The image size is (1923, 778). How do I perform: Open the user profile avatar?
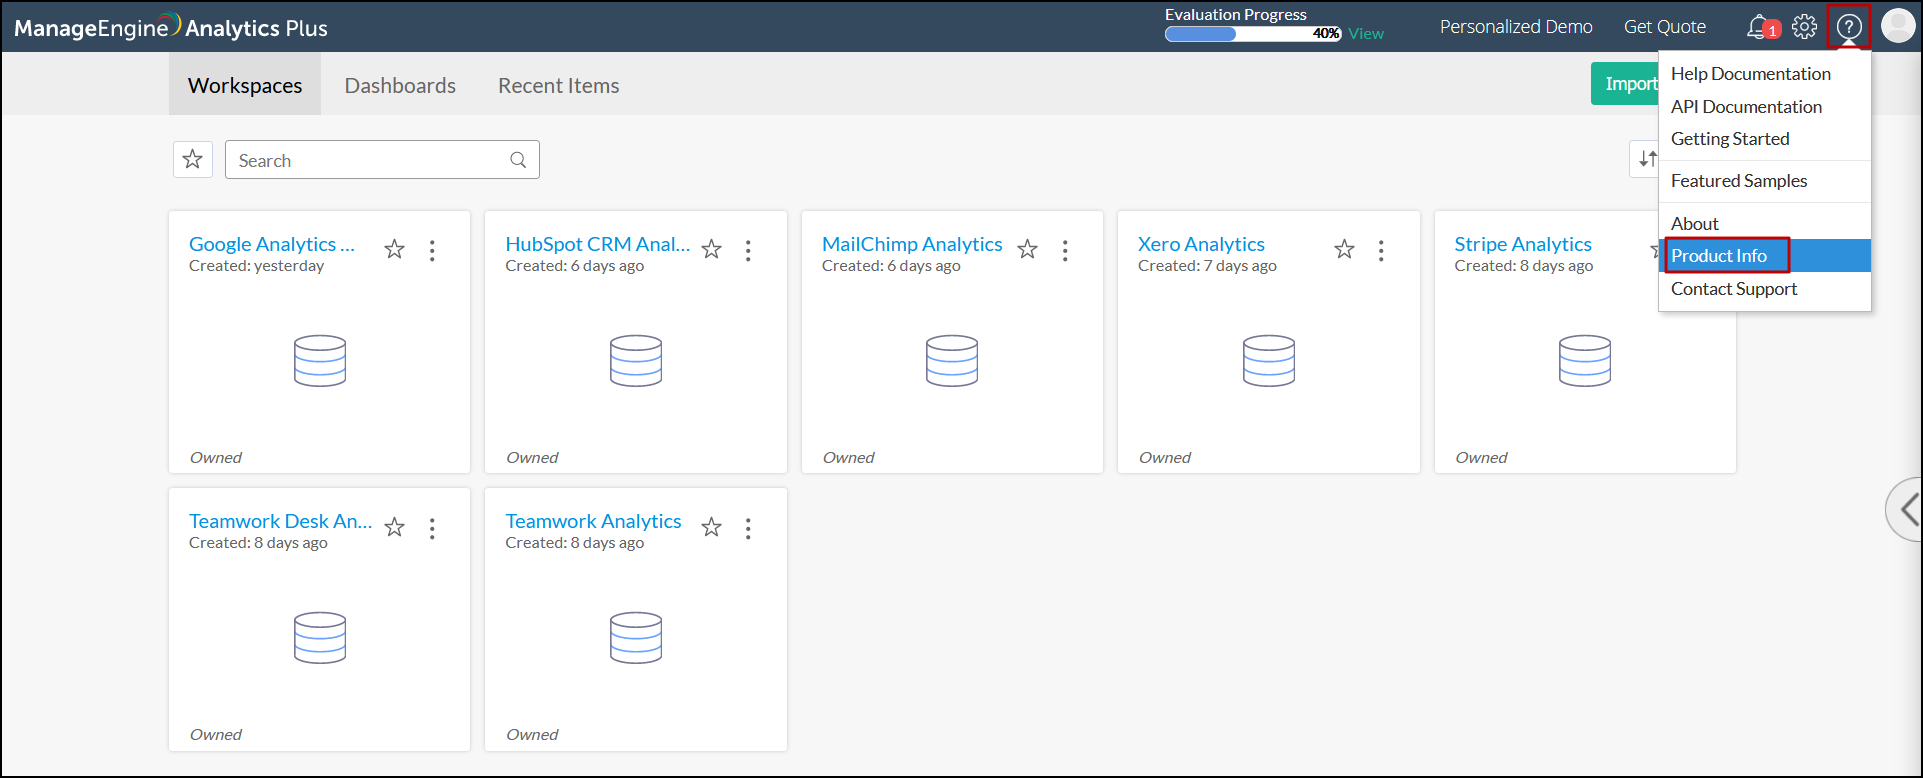click(x=1897, y=26)
